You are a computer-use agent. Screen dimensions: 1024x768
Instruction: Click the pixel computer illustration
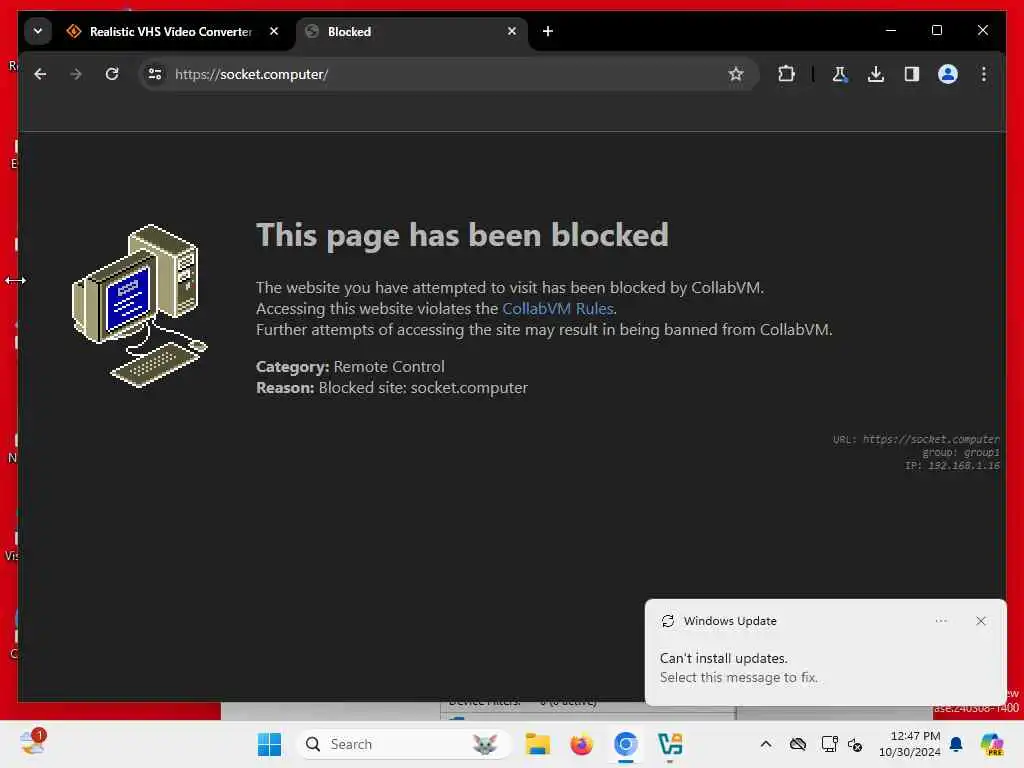[139, 306]
